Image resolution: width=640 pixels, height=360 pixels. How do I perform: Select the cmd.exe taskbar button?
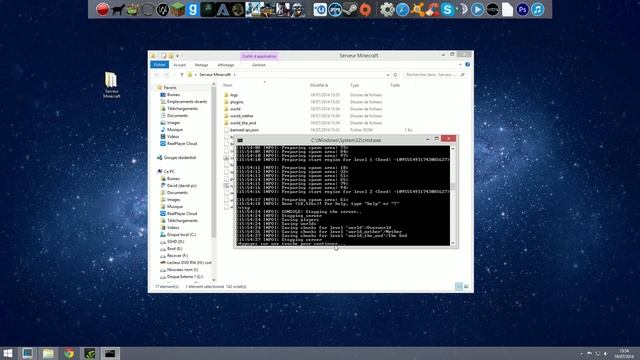coord(110,353)
